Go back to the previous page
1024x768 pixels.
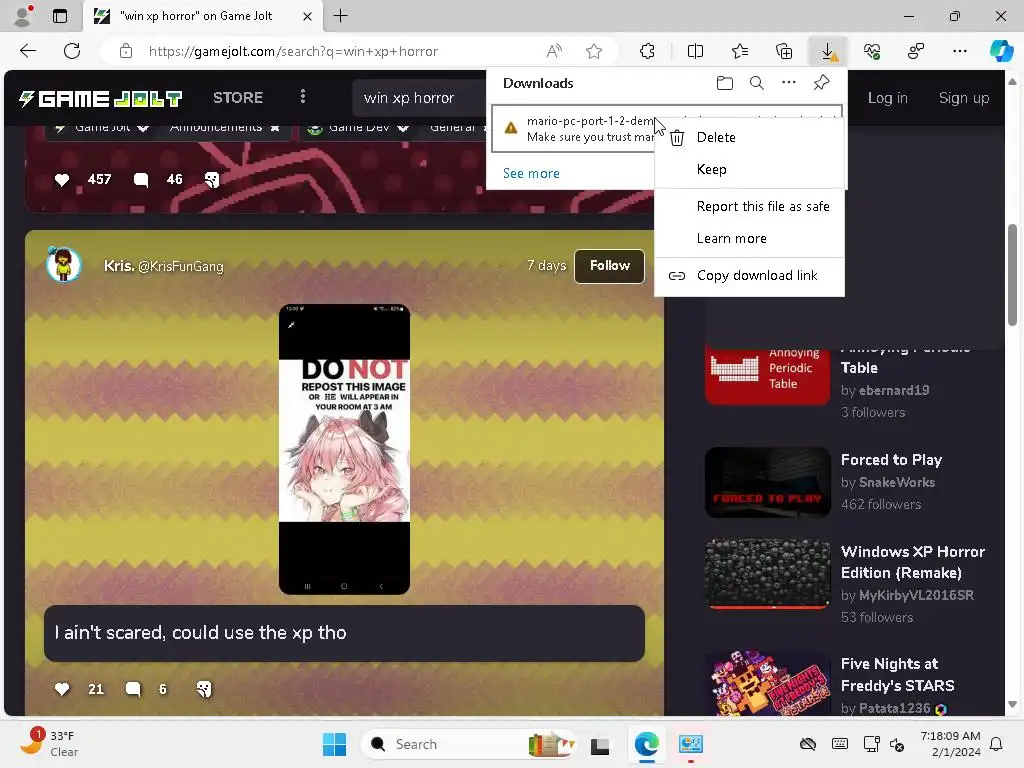point(27,51)
